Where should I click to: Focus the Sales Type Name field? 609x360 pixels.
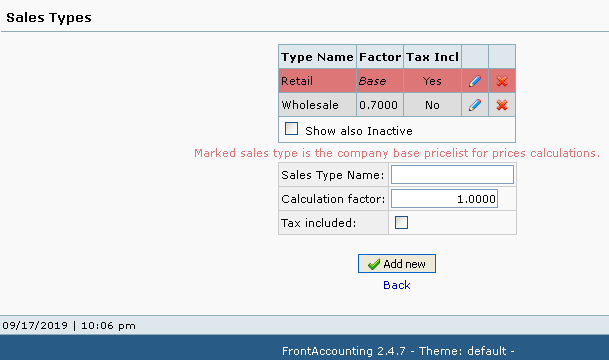point(452,175)
